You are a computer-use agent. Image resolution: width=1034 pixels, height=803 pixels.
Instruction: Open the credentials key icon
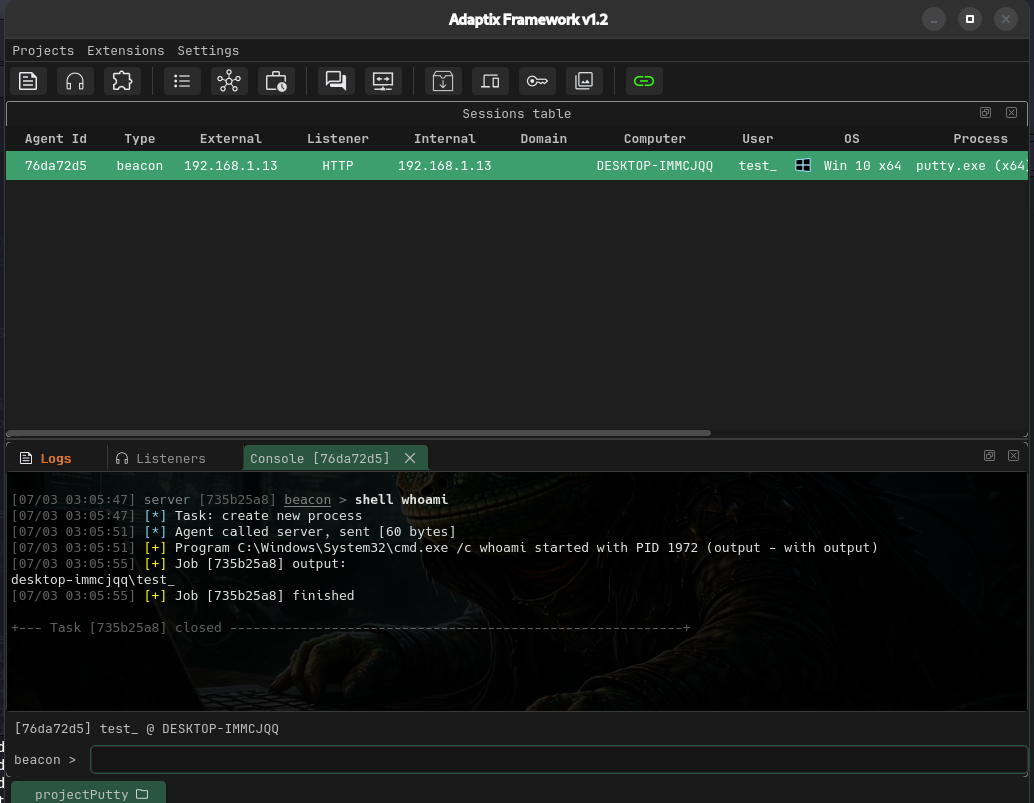click(x=537, y=82)
